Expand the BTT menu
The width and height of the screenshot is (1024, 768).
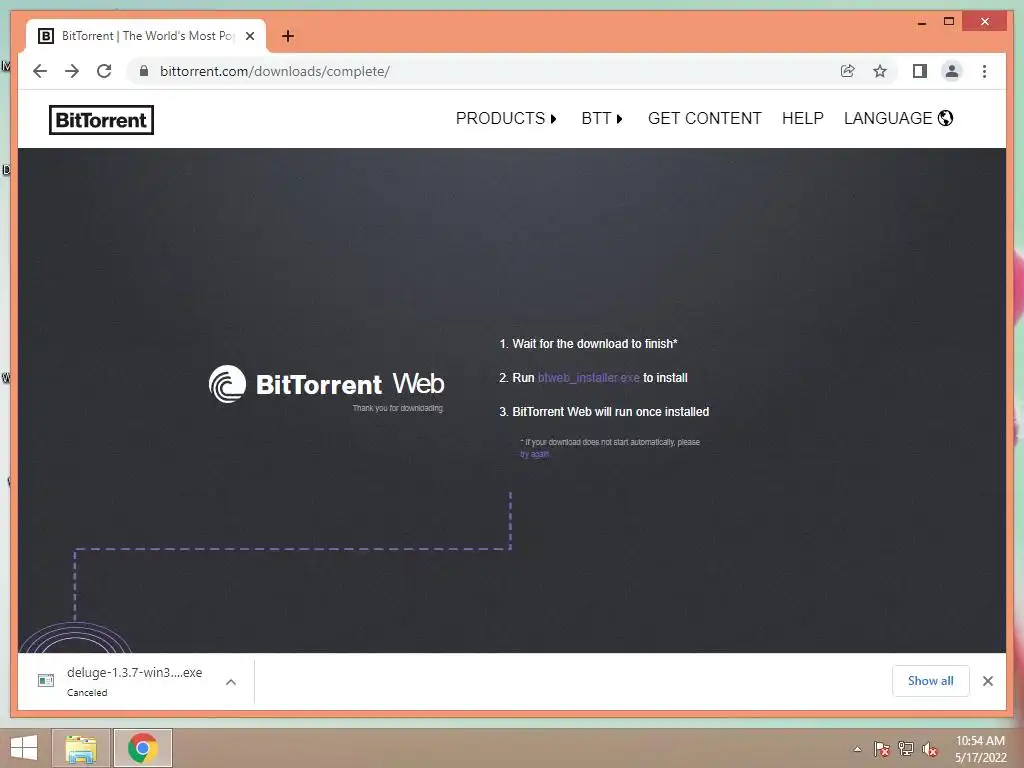pyautogui.click(x=602, y=118)
